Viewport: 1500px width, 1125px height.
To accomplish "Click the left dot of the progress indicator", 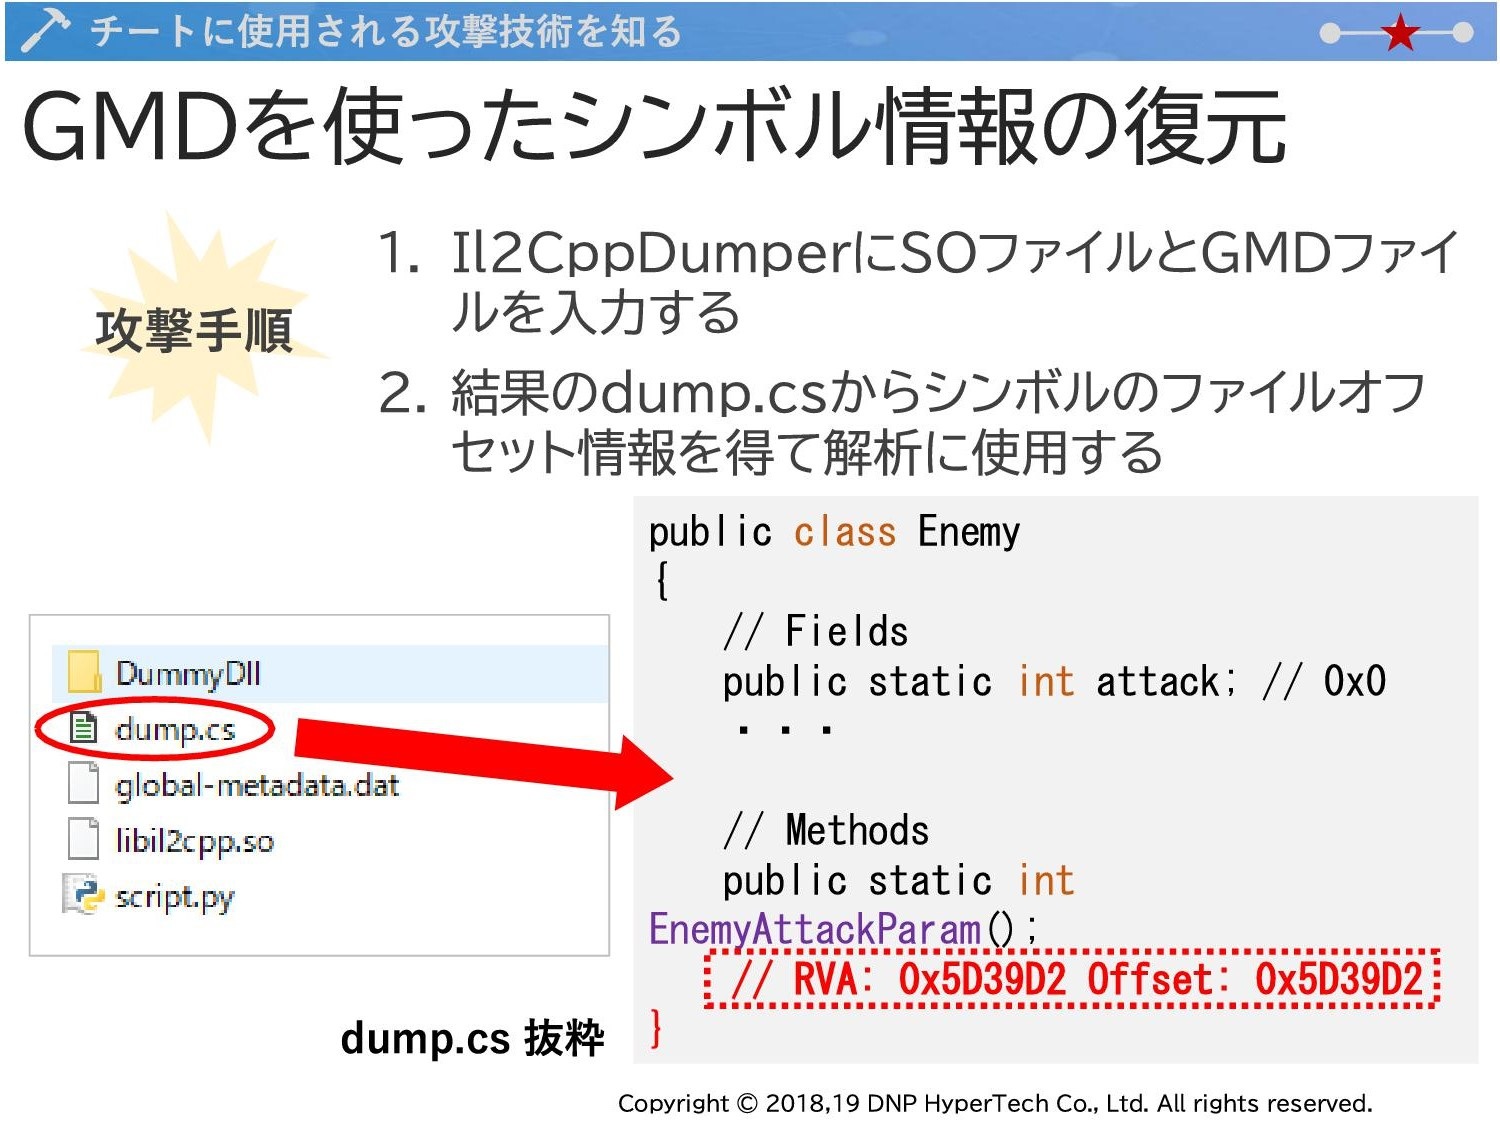I will point(1330,33).
